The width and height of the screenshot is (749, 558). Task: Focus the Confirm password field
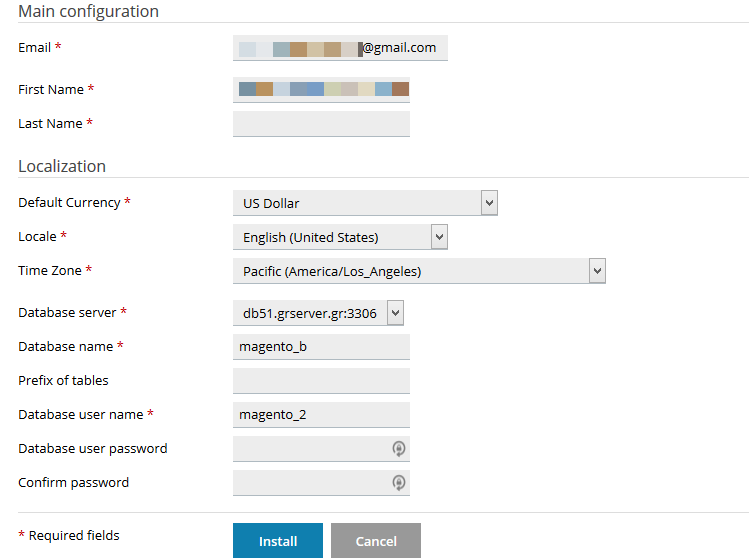click(x=321, y=483)
